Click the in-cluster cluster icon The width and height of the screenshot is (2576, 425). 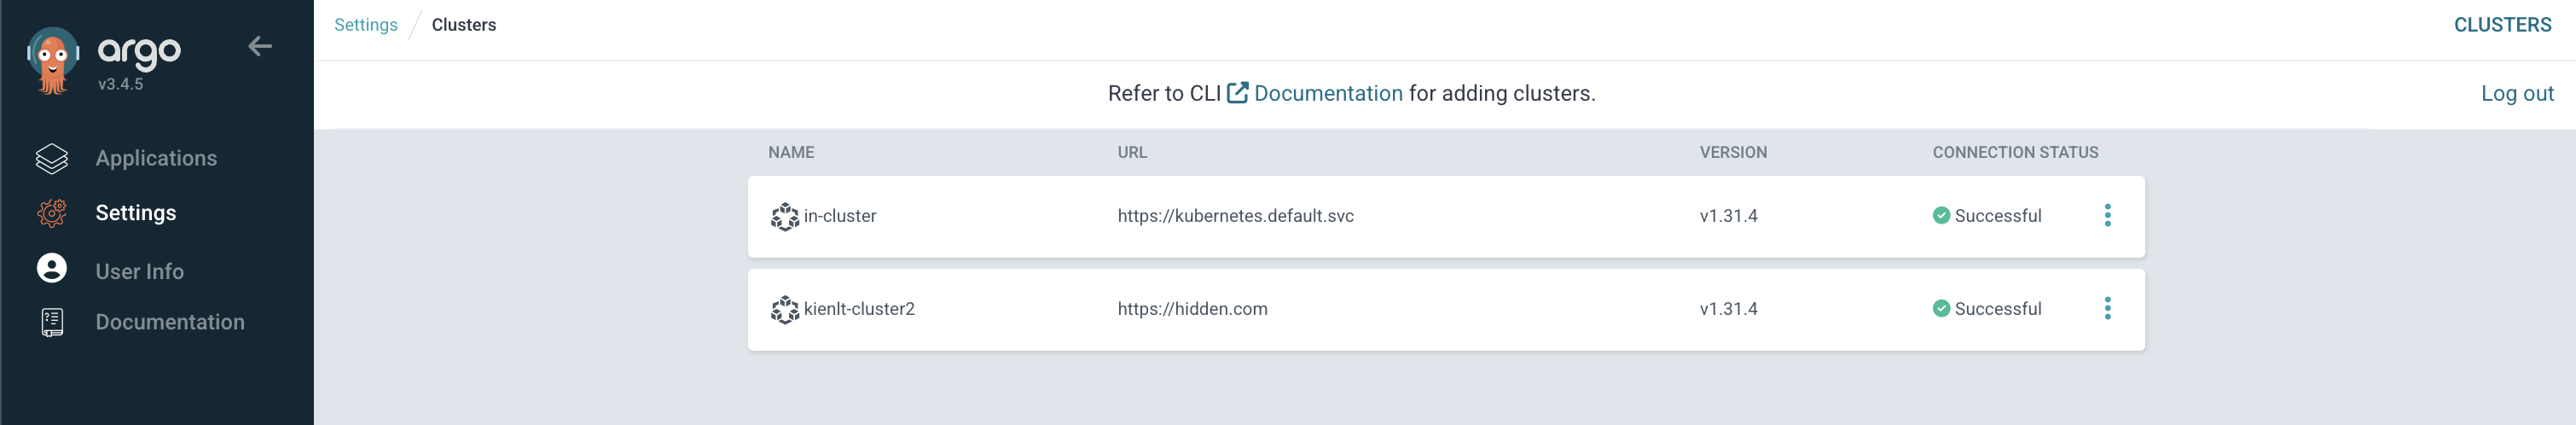pos(785,216)
